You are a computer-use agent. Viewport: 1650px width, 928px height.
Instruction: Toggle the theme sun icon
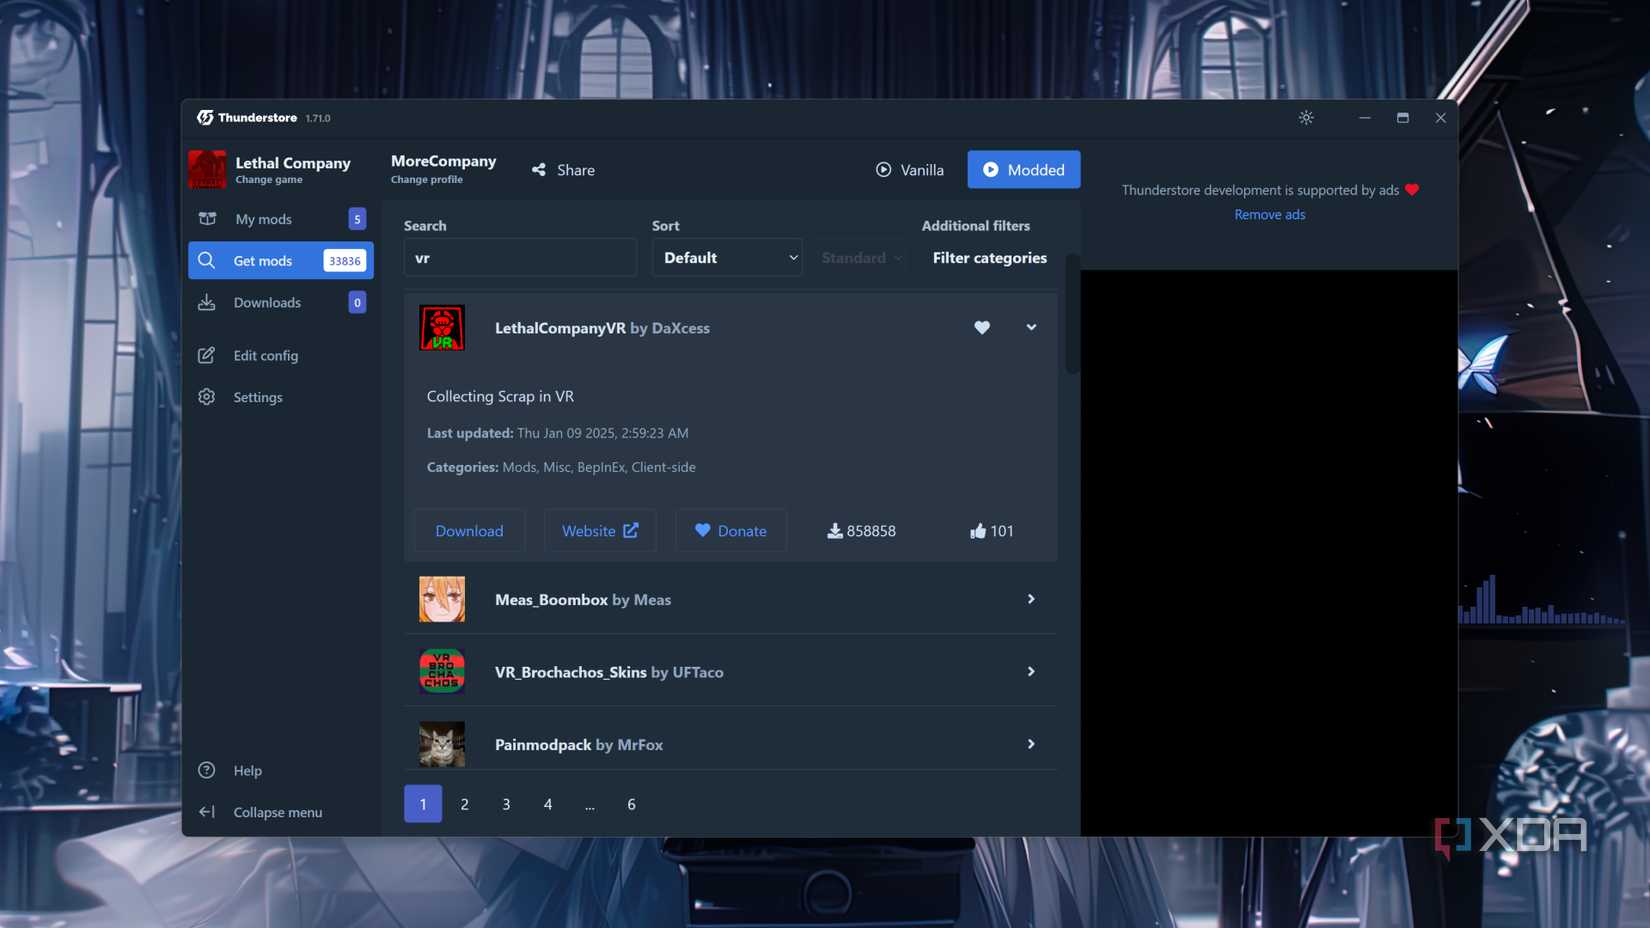coord(1306,118)
